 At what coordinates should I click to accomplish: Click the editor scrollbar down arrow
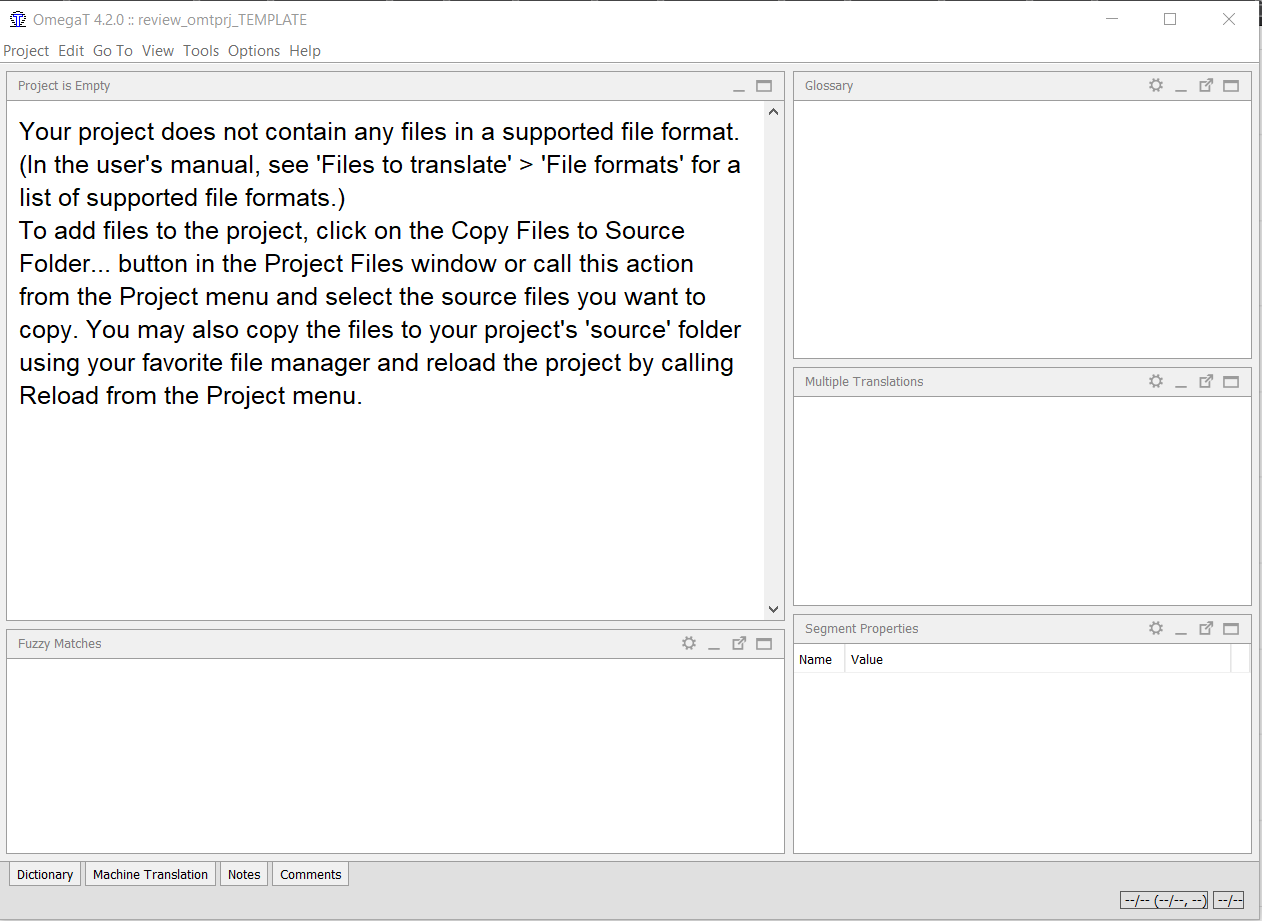[x=773, y=609]
